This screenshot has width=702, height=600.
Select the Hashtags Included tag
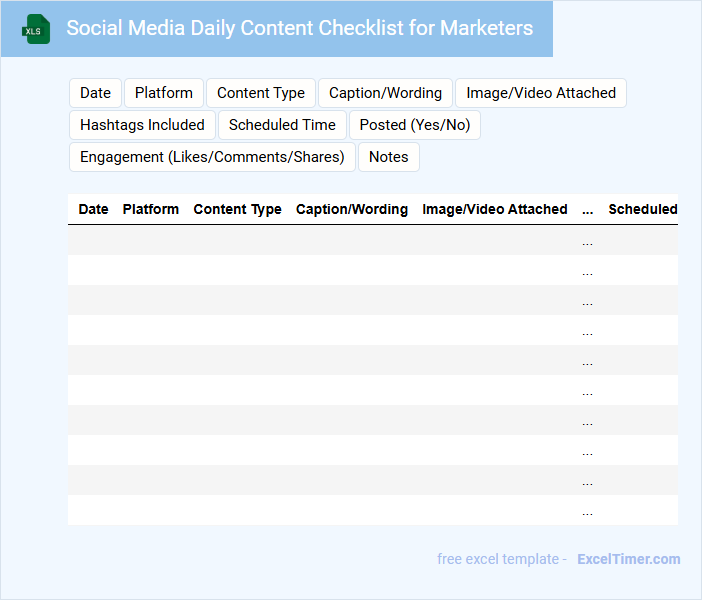pos(142,125)
